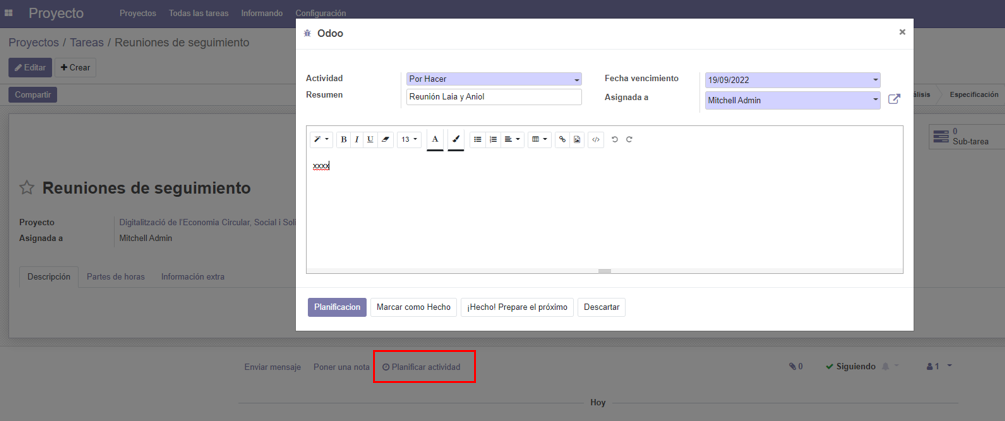This screenshot has height=421, width=1005.
Task: Open the Proyectos menu
Action: click(x=138, y=13)
